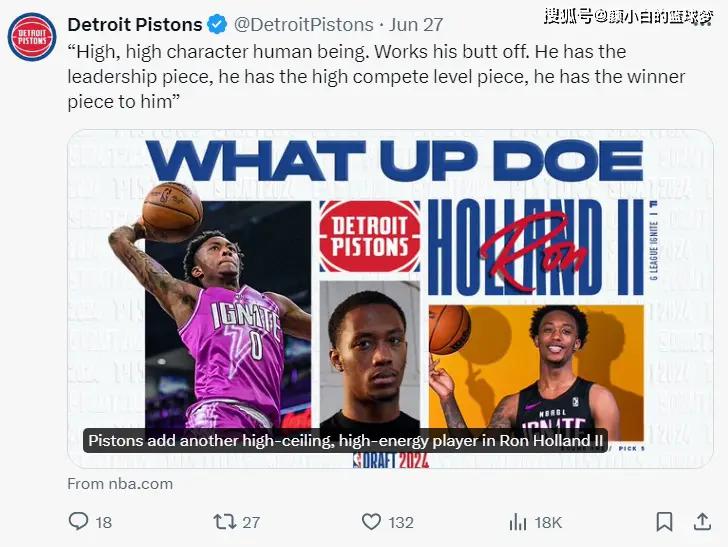This screenshot has height=547, width=728.
Task: Reply to the tweet via comment icon
Action: (79, 521)
